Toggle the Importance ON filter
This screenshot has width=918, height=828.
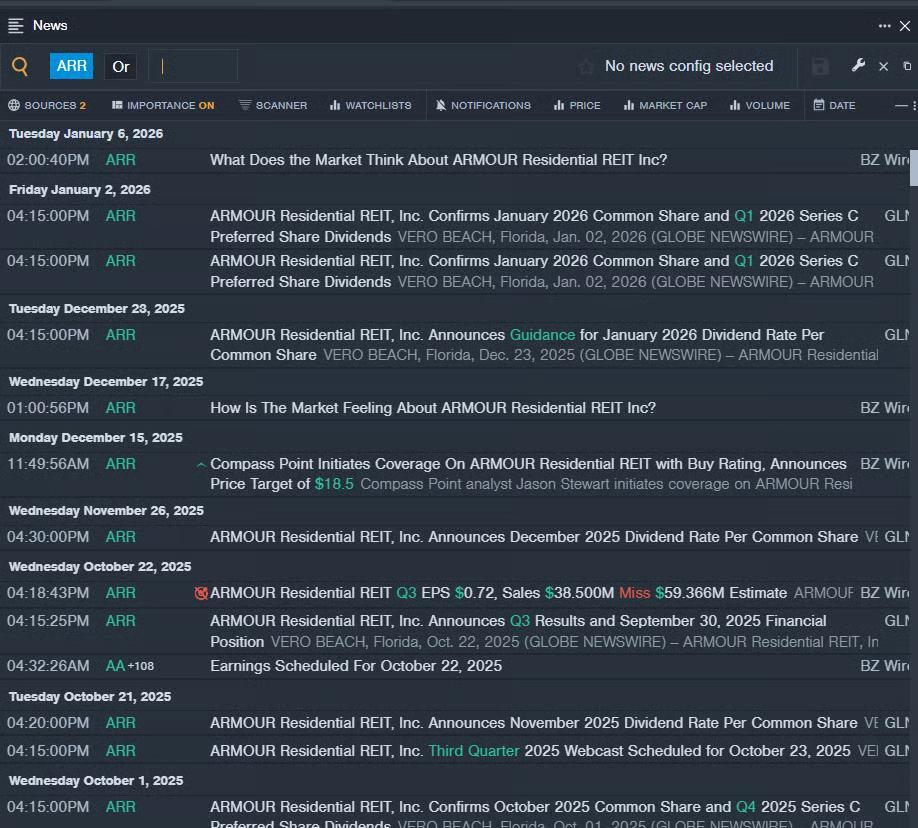pos(163,105)
